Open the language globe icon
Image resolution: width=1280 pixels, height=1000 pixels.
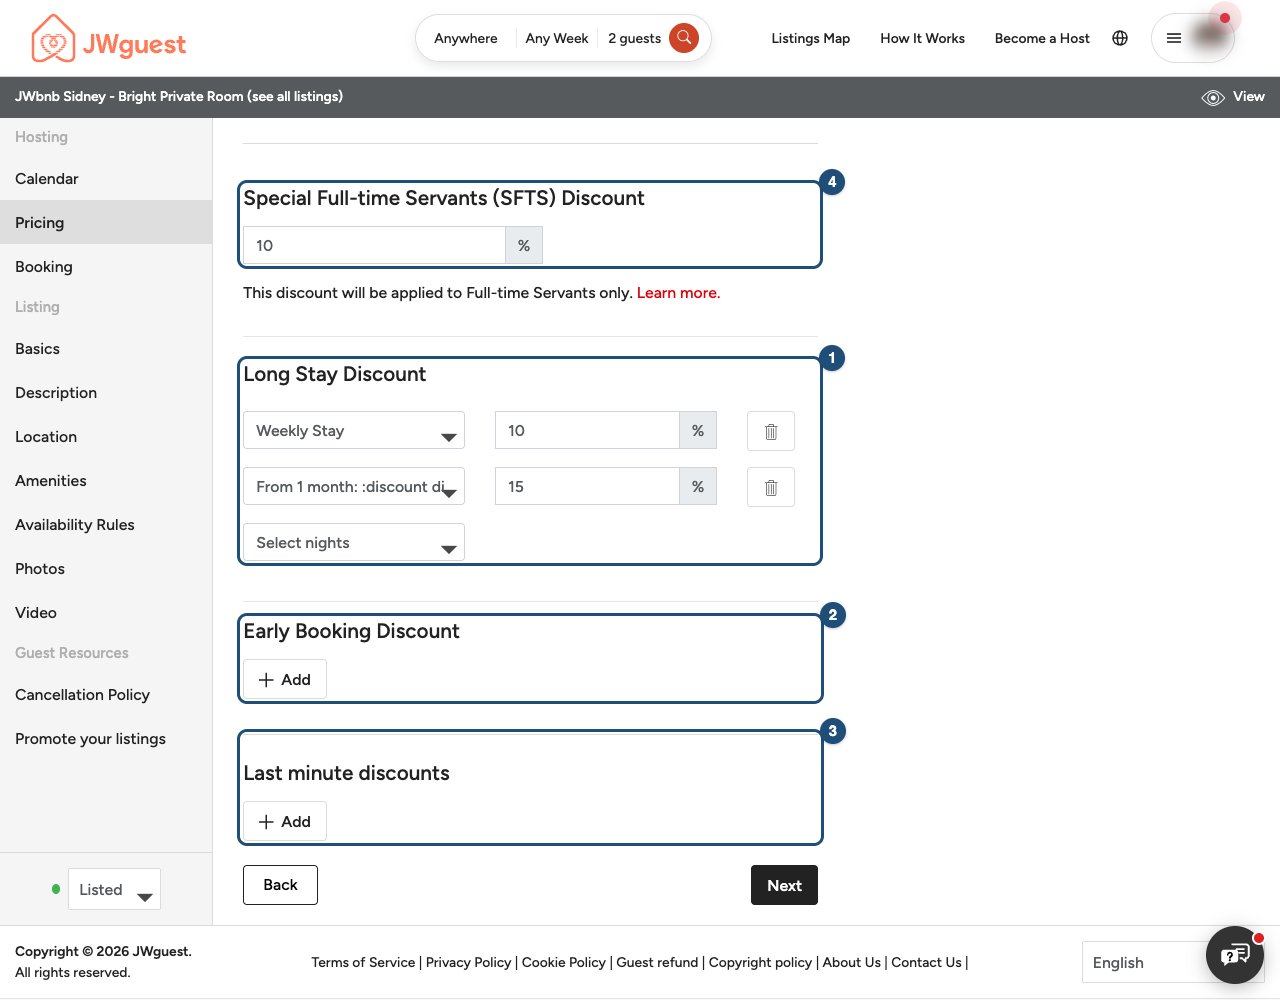click(1120, 38)
